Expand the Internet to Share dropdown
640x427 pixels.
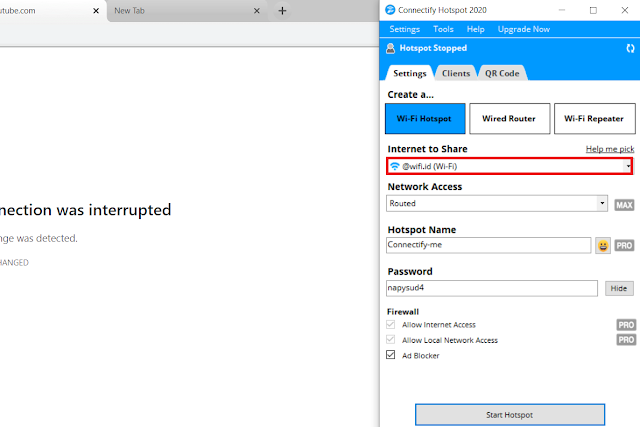tap(628, 166)
